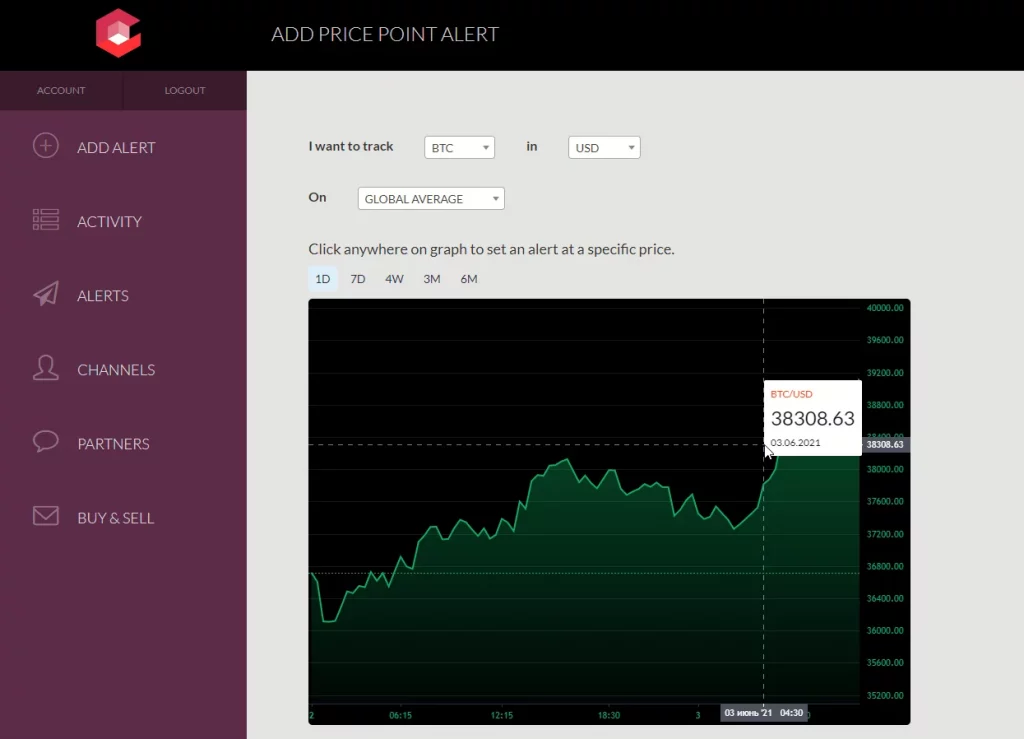Viewport: 1024px width, 739px height.
Task: Open the BTC currency dropdown
Action: tap(459, 148)
